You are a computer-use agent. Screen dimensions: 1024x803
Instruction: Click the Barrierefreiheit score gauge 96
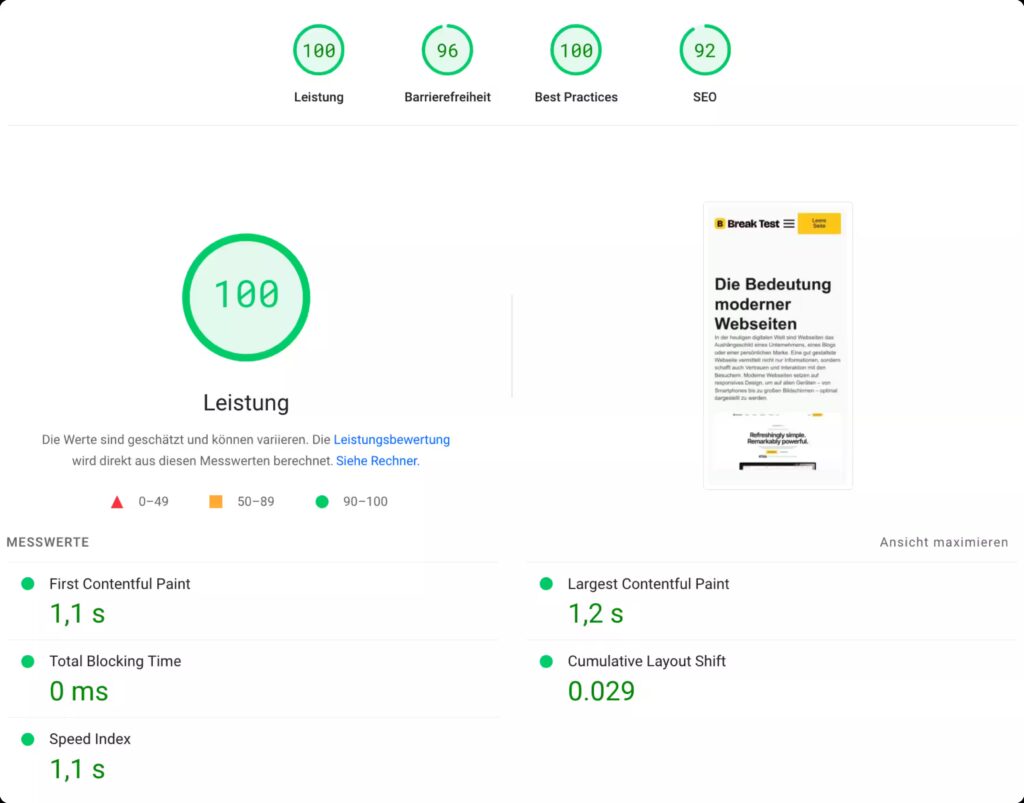(x=447, y=51)
